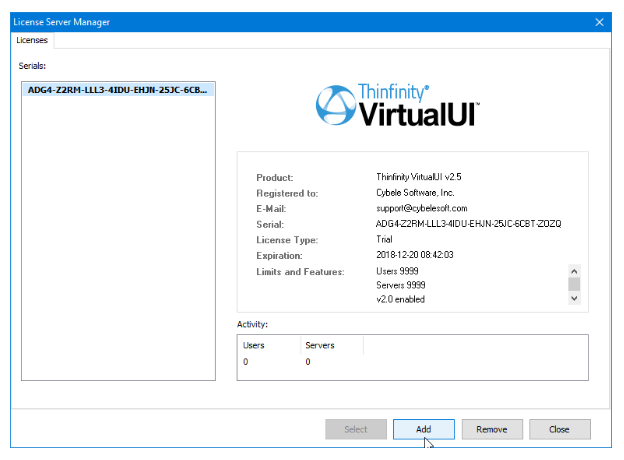
Task: Select serial ADG4-Z2RM-LLL3 in Serials list
Action: click(118, 90)
